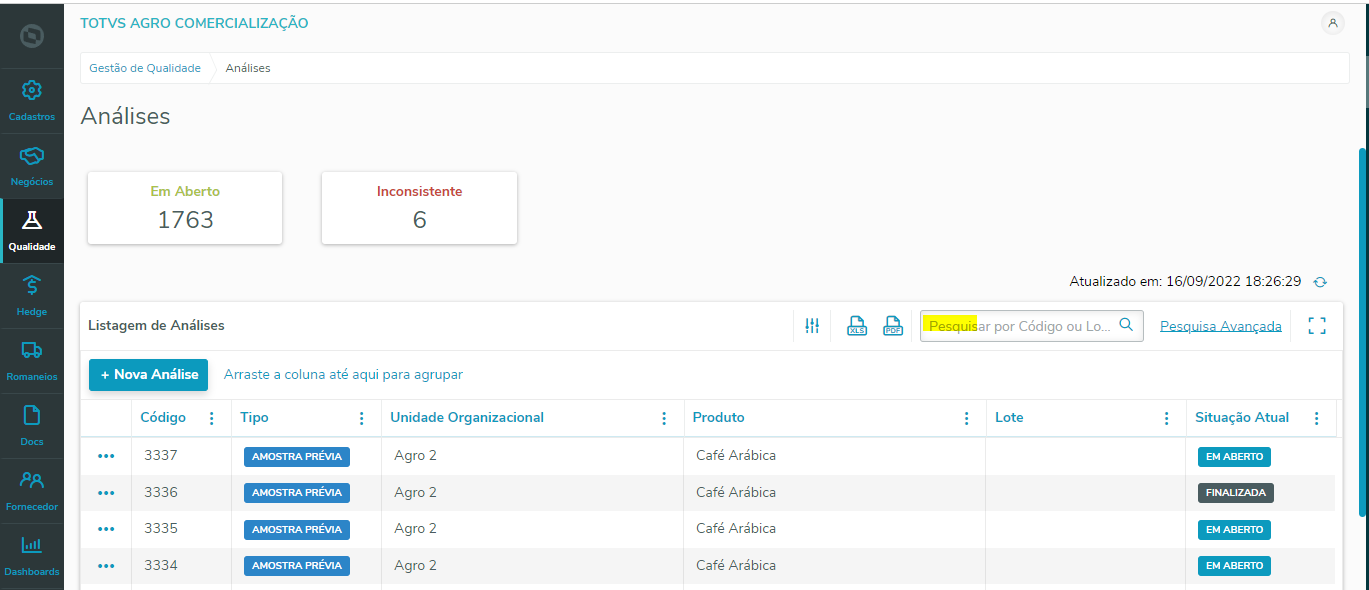Click Análises breadcrumb item

tap(248, 68)
